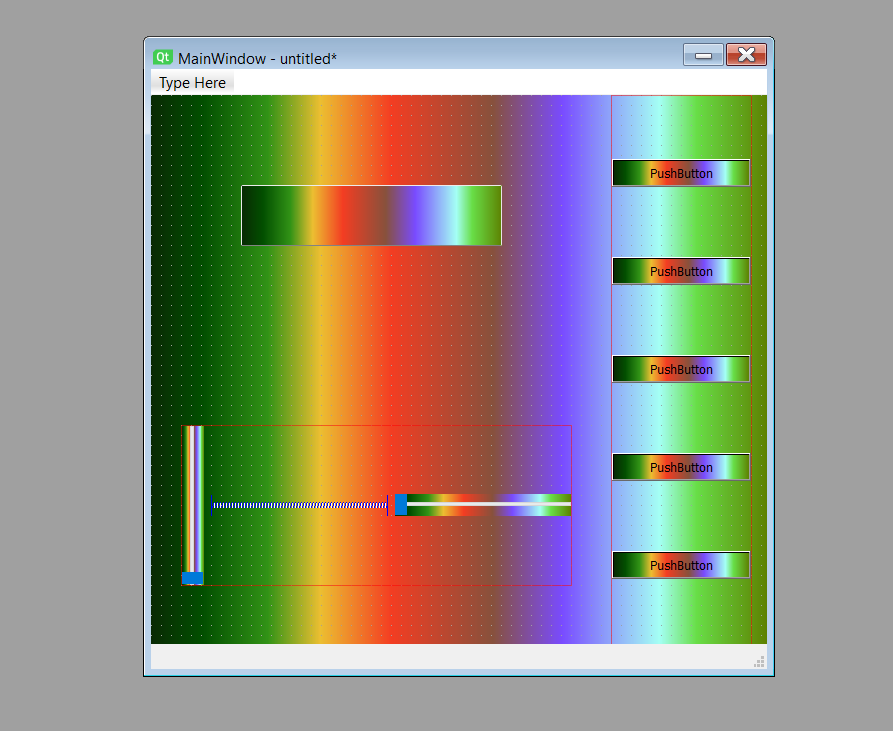Click the fourth PushButton from the top
This screenshot has width=893, height=731.
pyautogui.click(x=681, y=467)
